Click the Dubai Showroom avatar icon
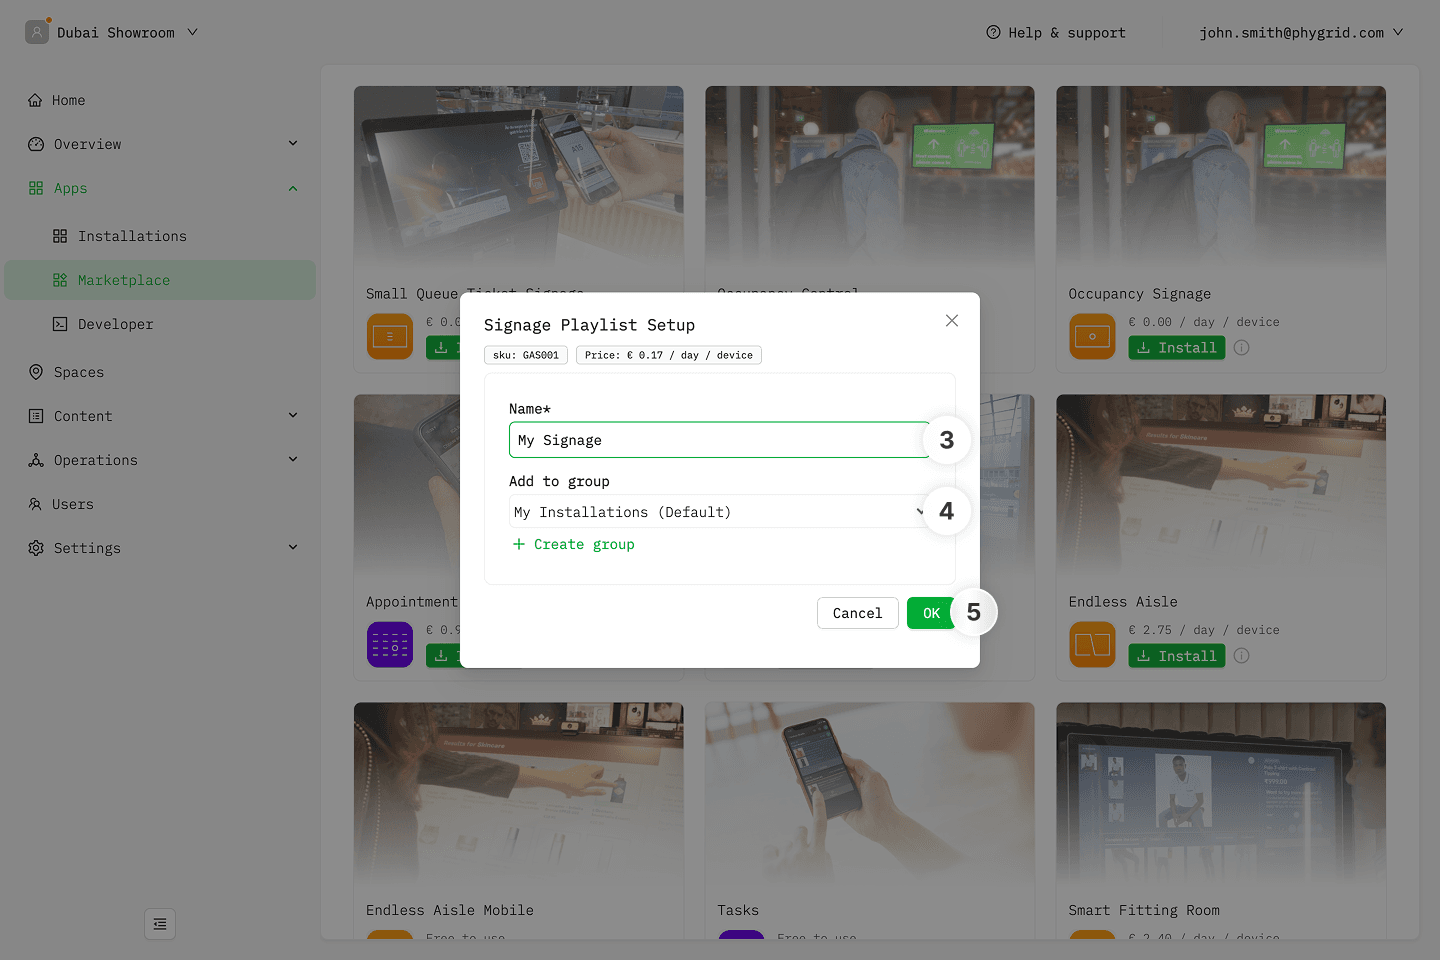 point(37,32)
